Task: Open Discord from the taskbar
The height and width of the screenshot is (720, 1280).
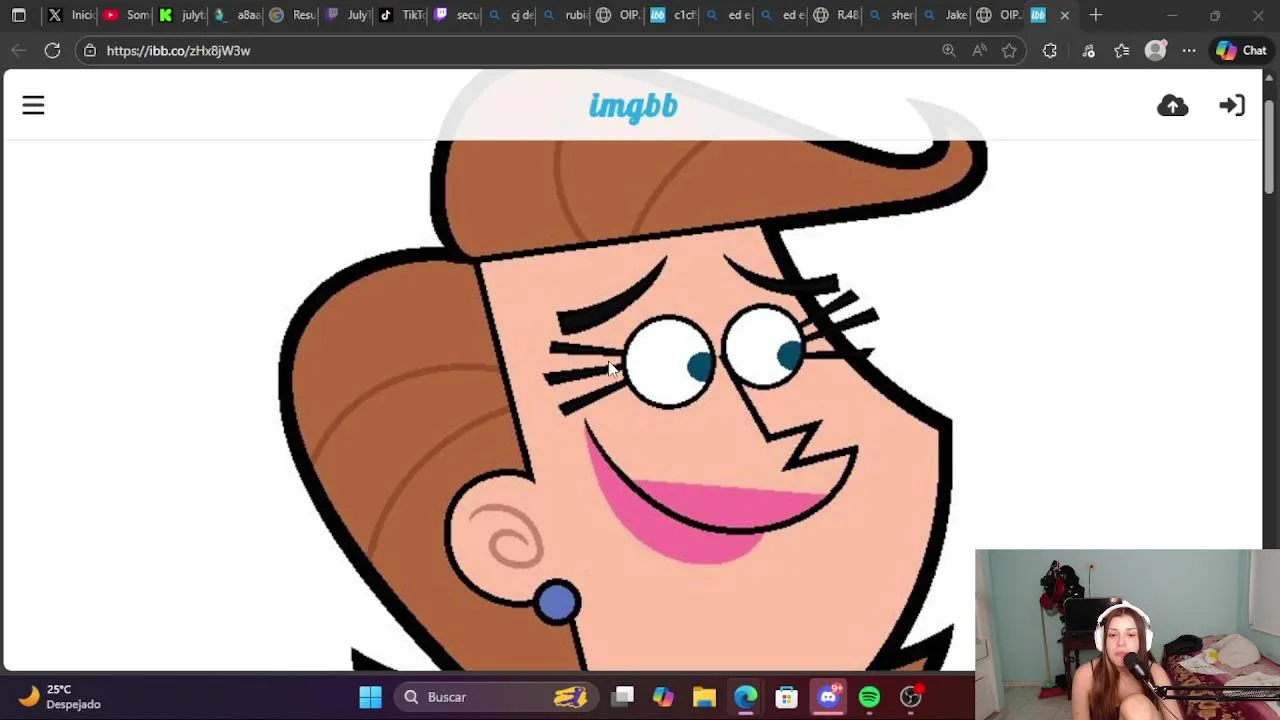Action: pos(828,697)
